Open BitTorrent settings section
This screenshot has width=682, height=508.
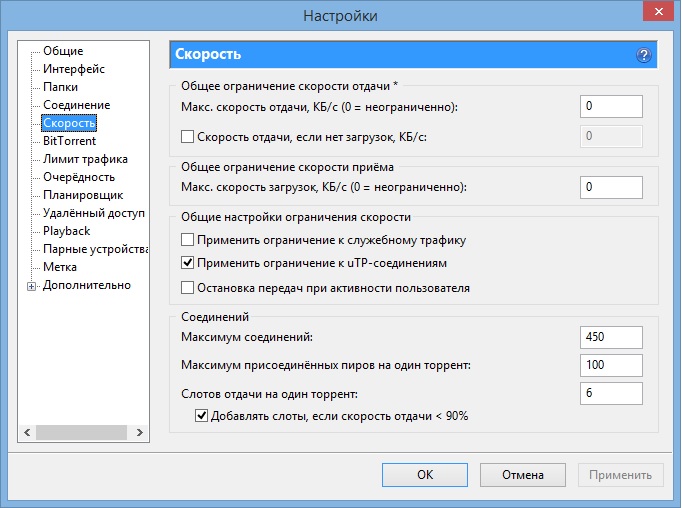point(69,141)
